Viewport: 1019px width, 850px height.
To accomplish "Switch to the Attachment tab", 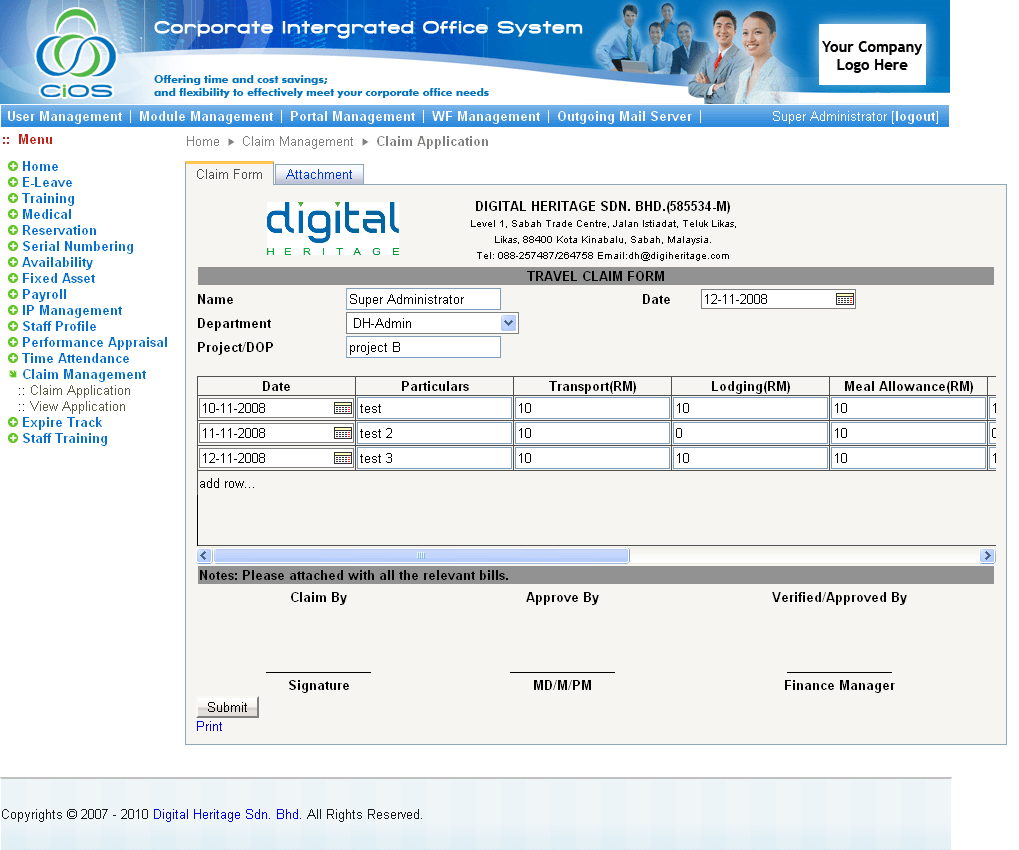I will pos(319,174).
